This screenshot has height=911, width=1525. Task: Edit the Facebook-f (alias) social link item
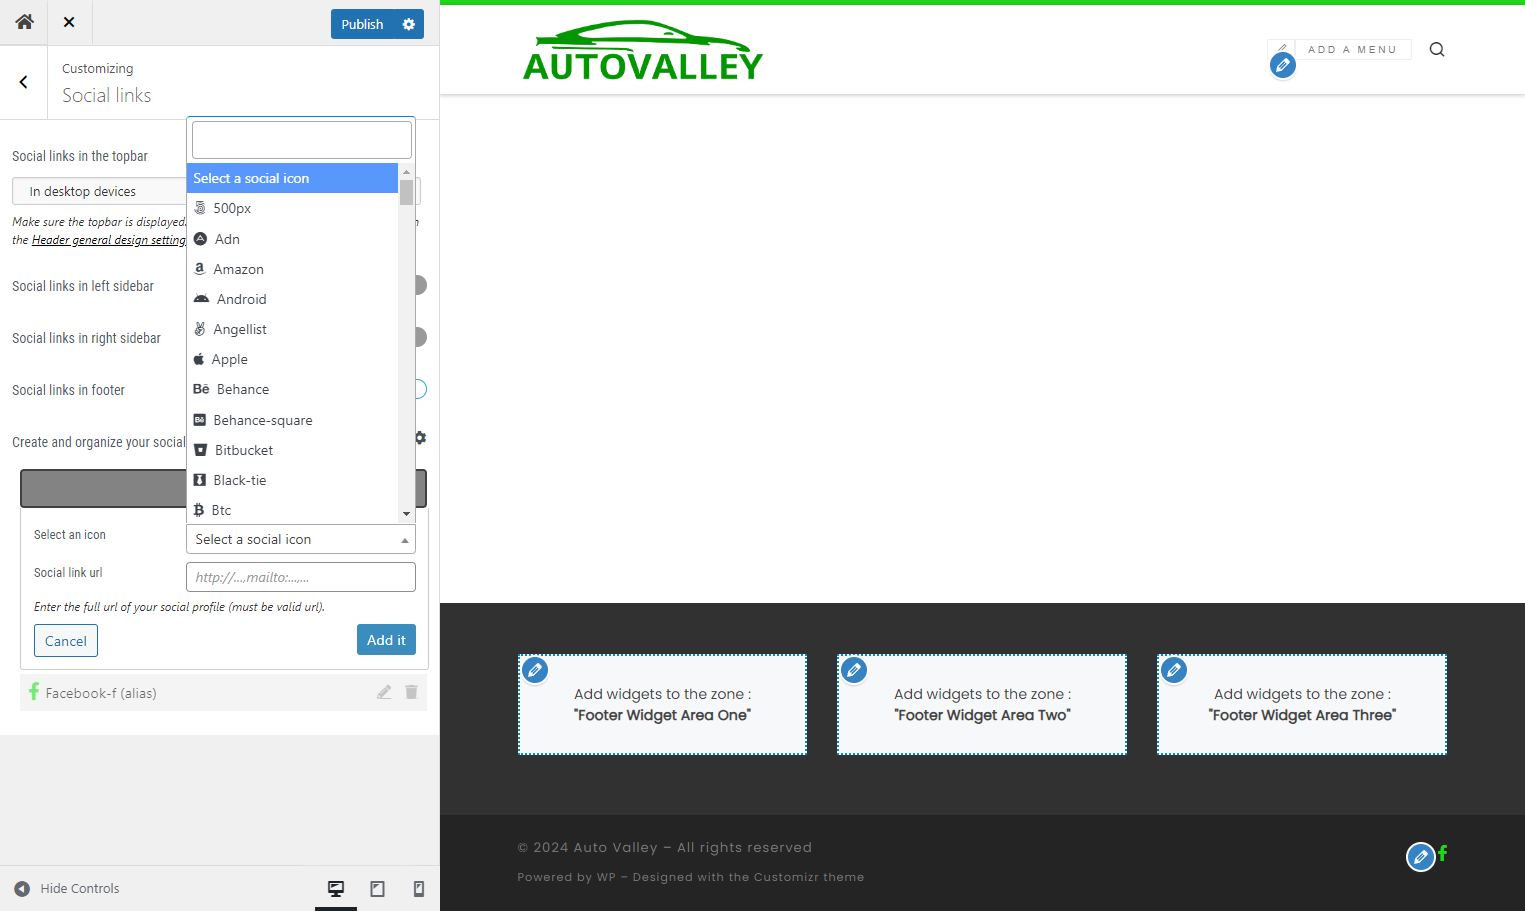pyautogui.click(x=384, y=692)
